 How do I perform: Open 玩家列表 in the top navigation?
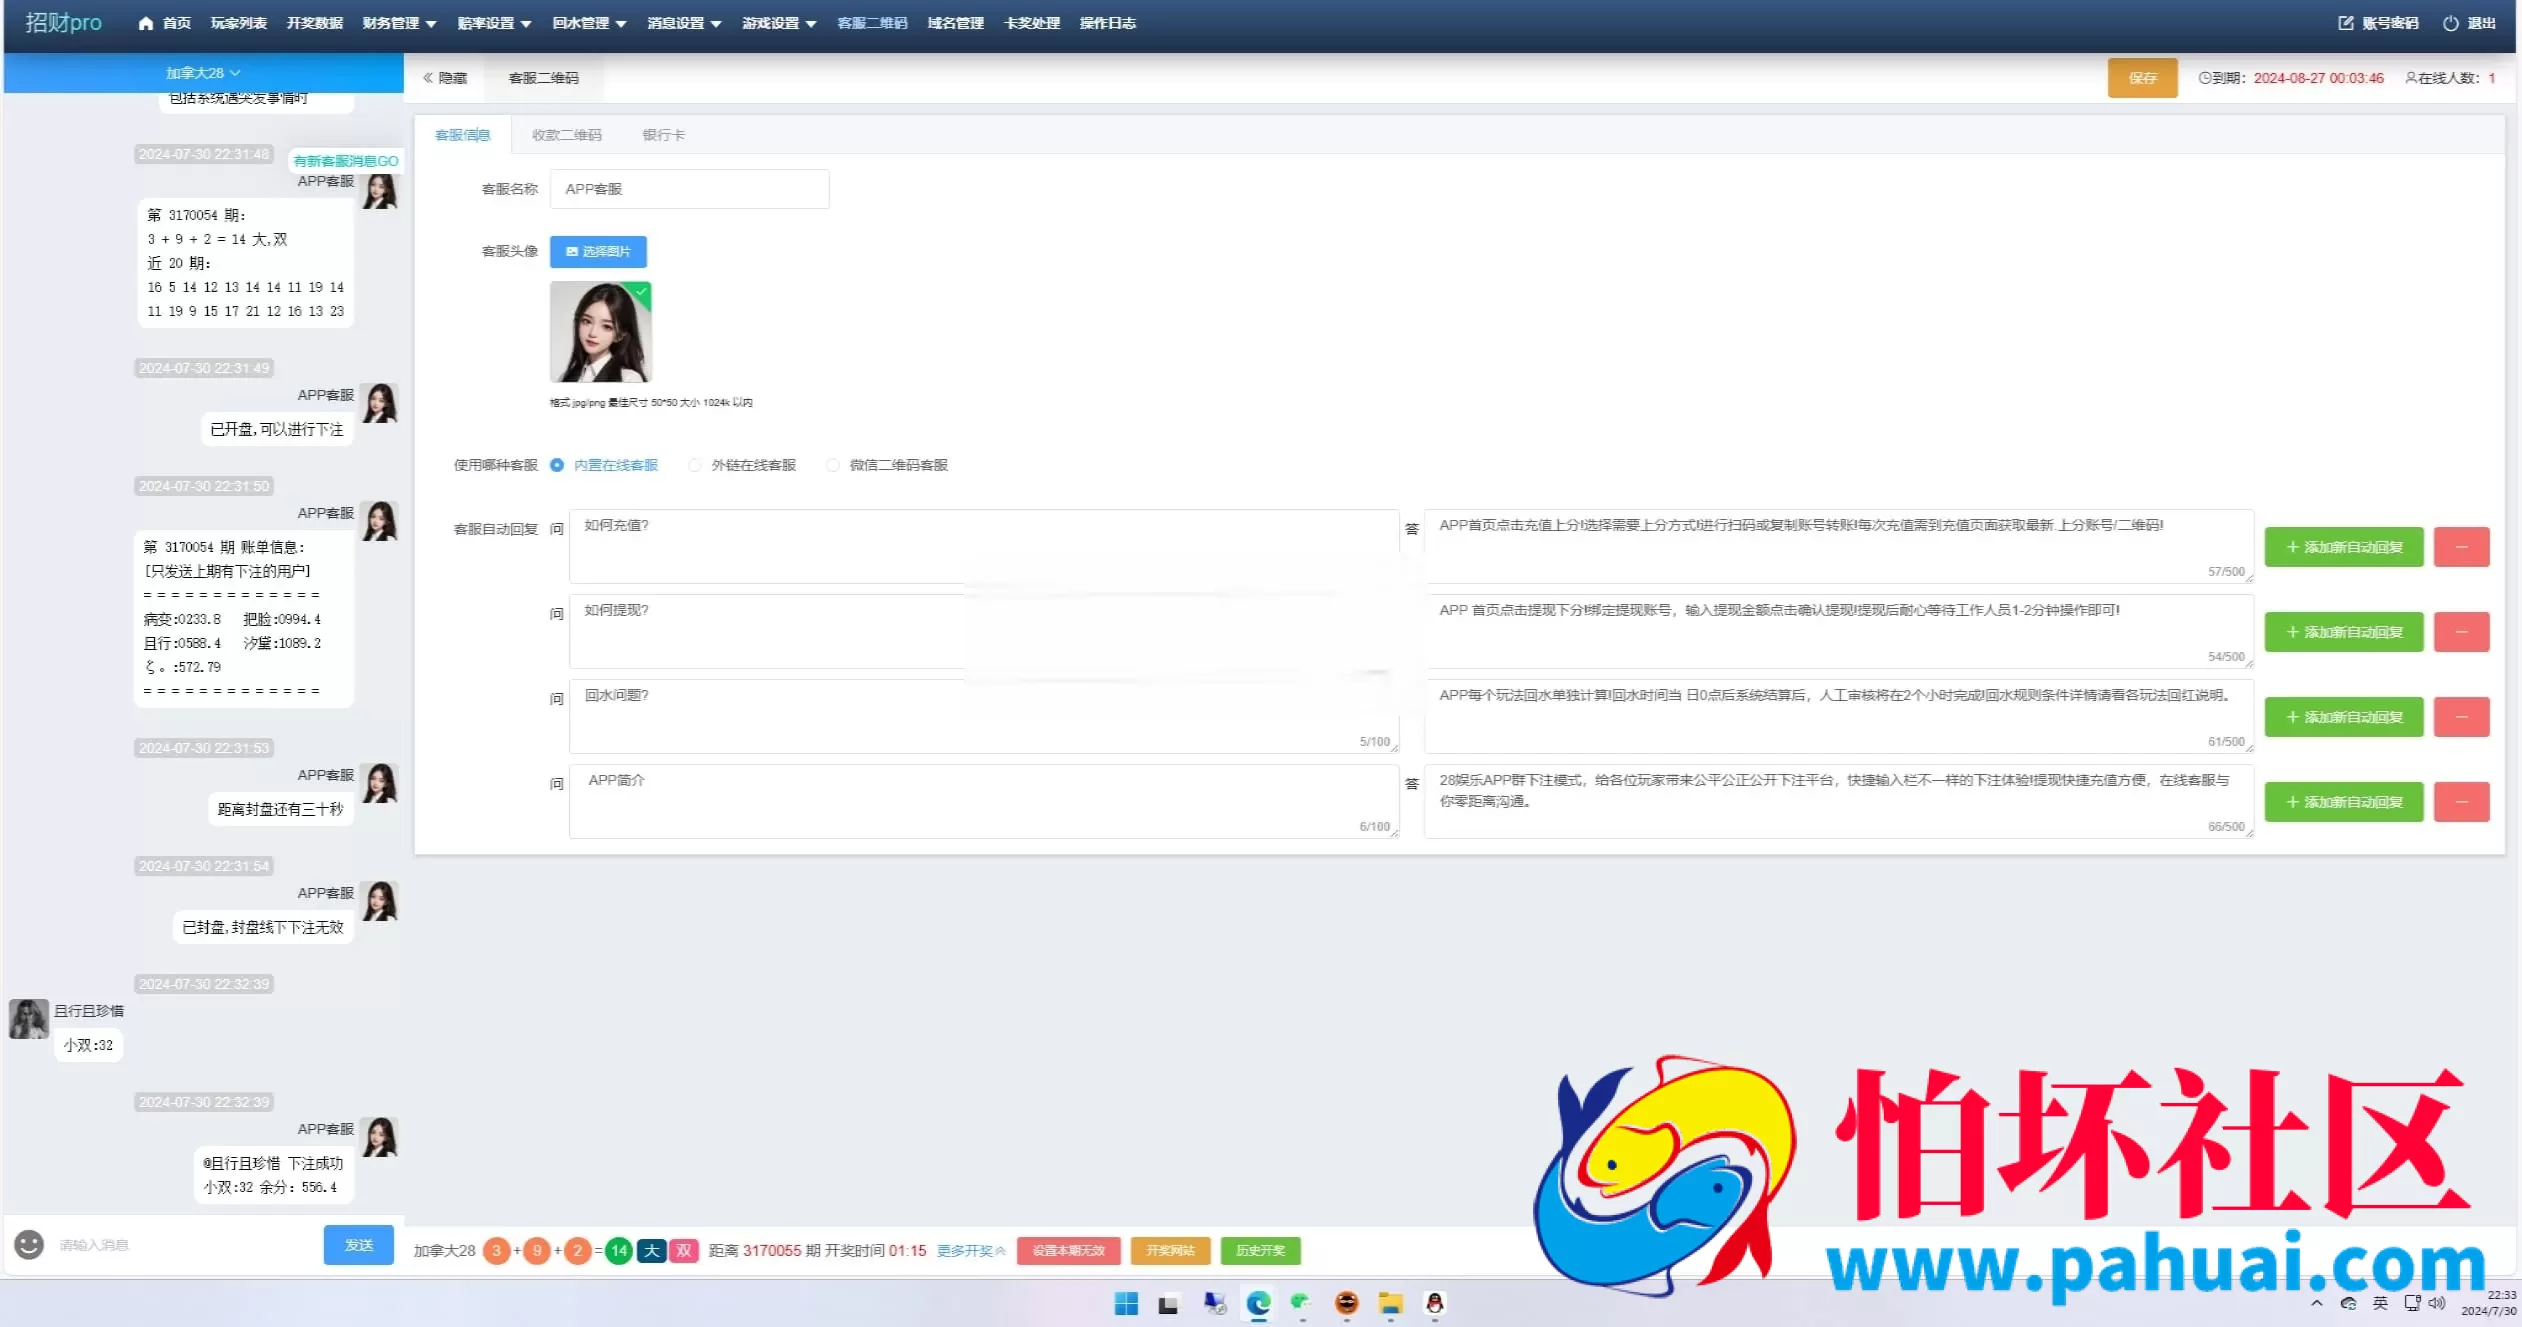coord(239,23)
